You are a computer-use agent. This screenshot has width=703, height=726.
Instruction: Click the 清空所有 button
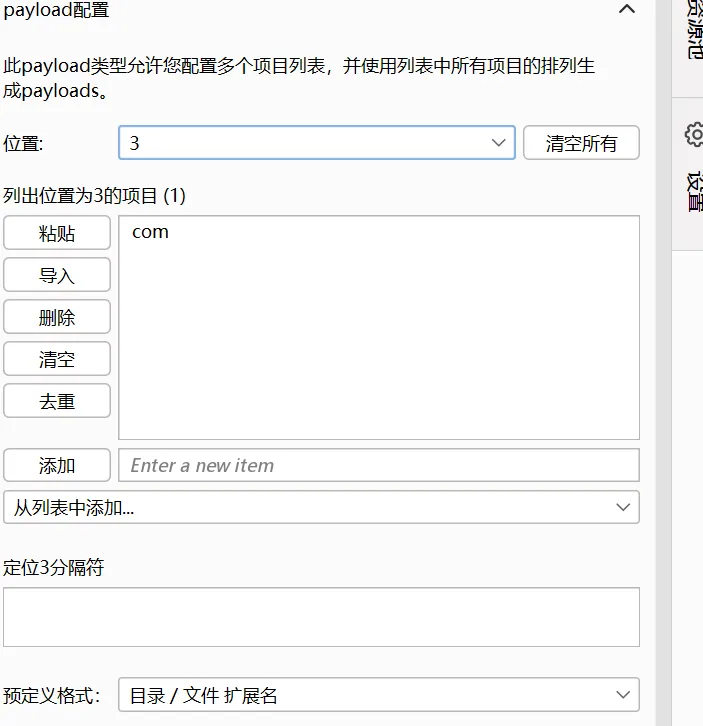[x=581, y=143]
